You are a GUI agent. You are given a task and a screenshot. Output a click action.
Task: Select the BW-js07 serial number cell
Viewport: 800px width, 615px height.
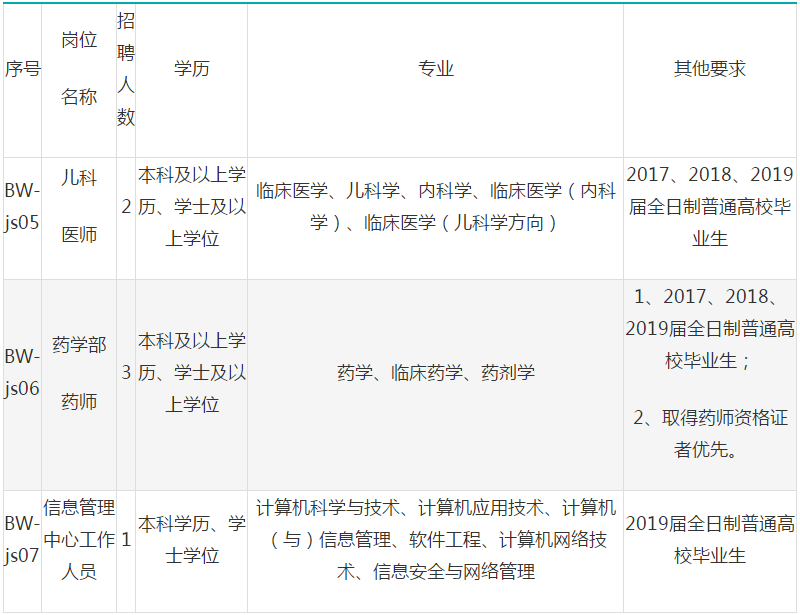pos(22,539)
